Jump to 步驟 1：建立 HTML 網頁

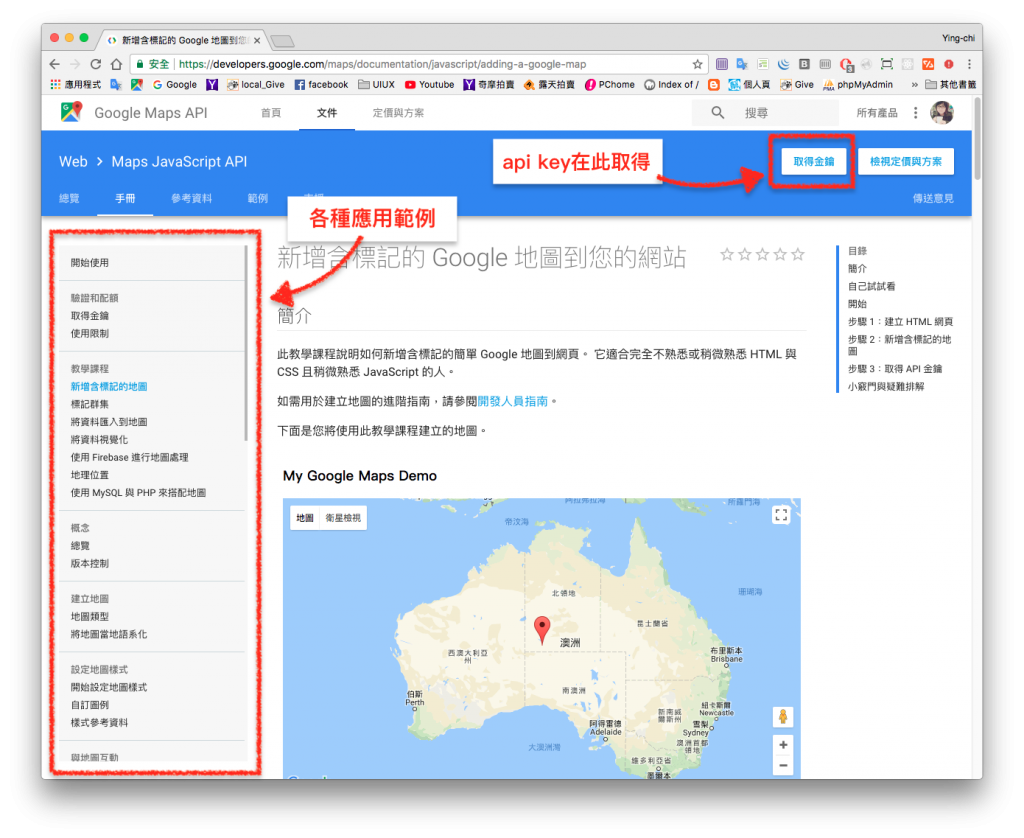pyautogui.click(x=901, y=321)
